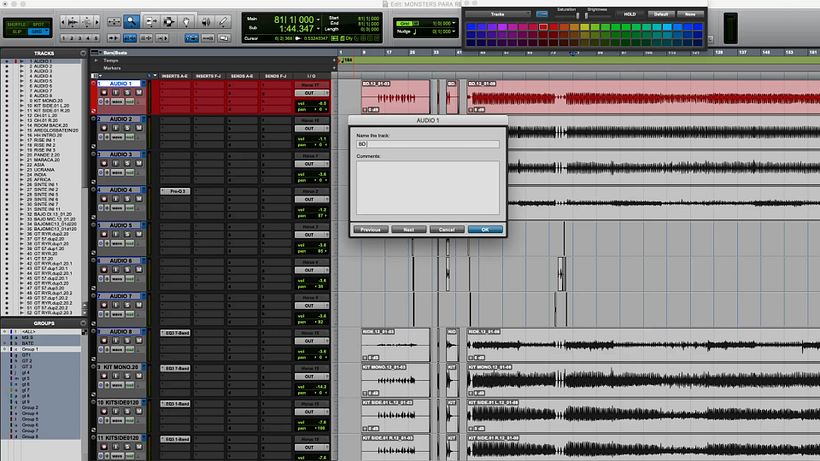Record-enable the AUDIO 1 track
820x461 pixels.
pyautogui.click(x=104, y=93)
